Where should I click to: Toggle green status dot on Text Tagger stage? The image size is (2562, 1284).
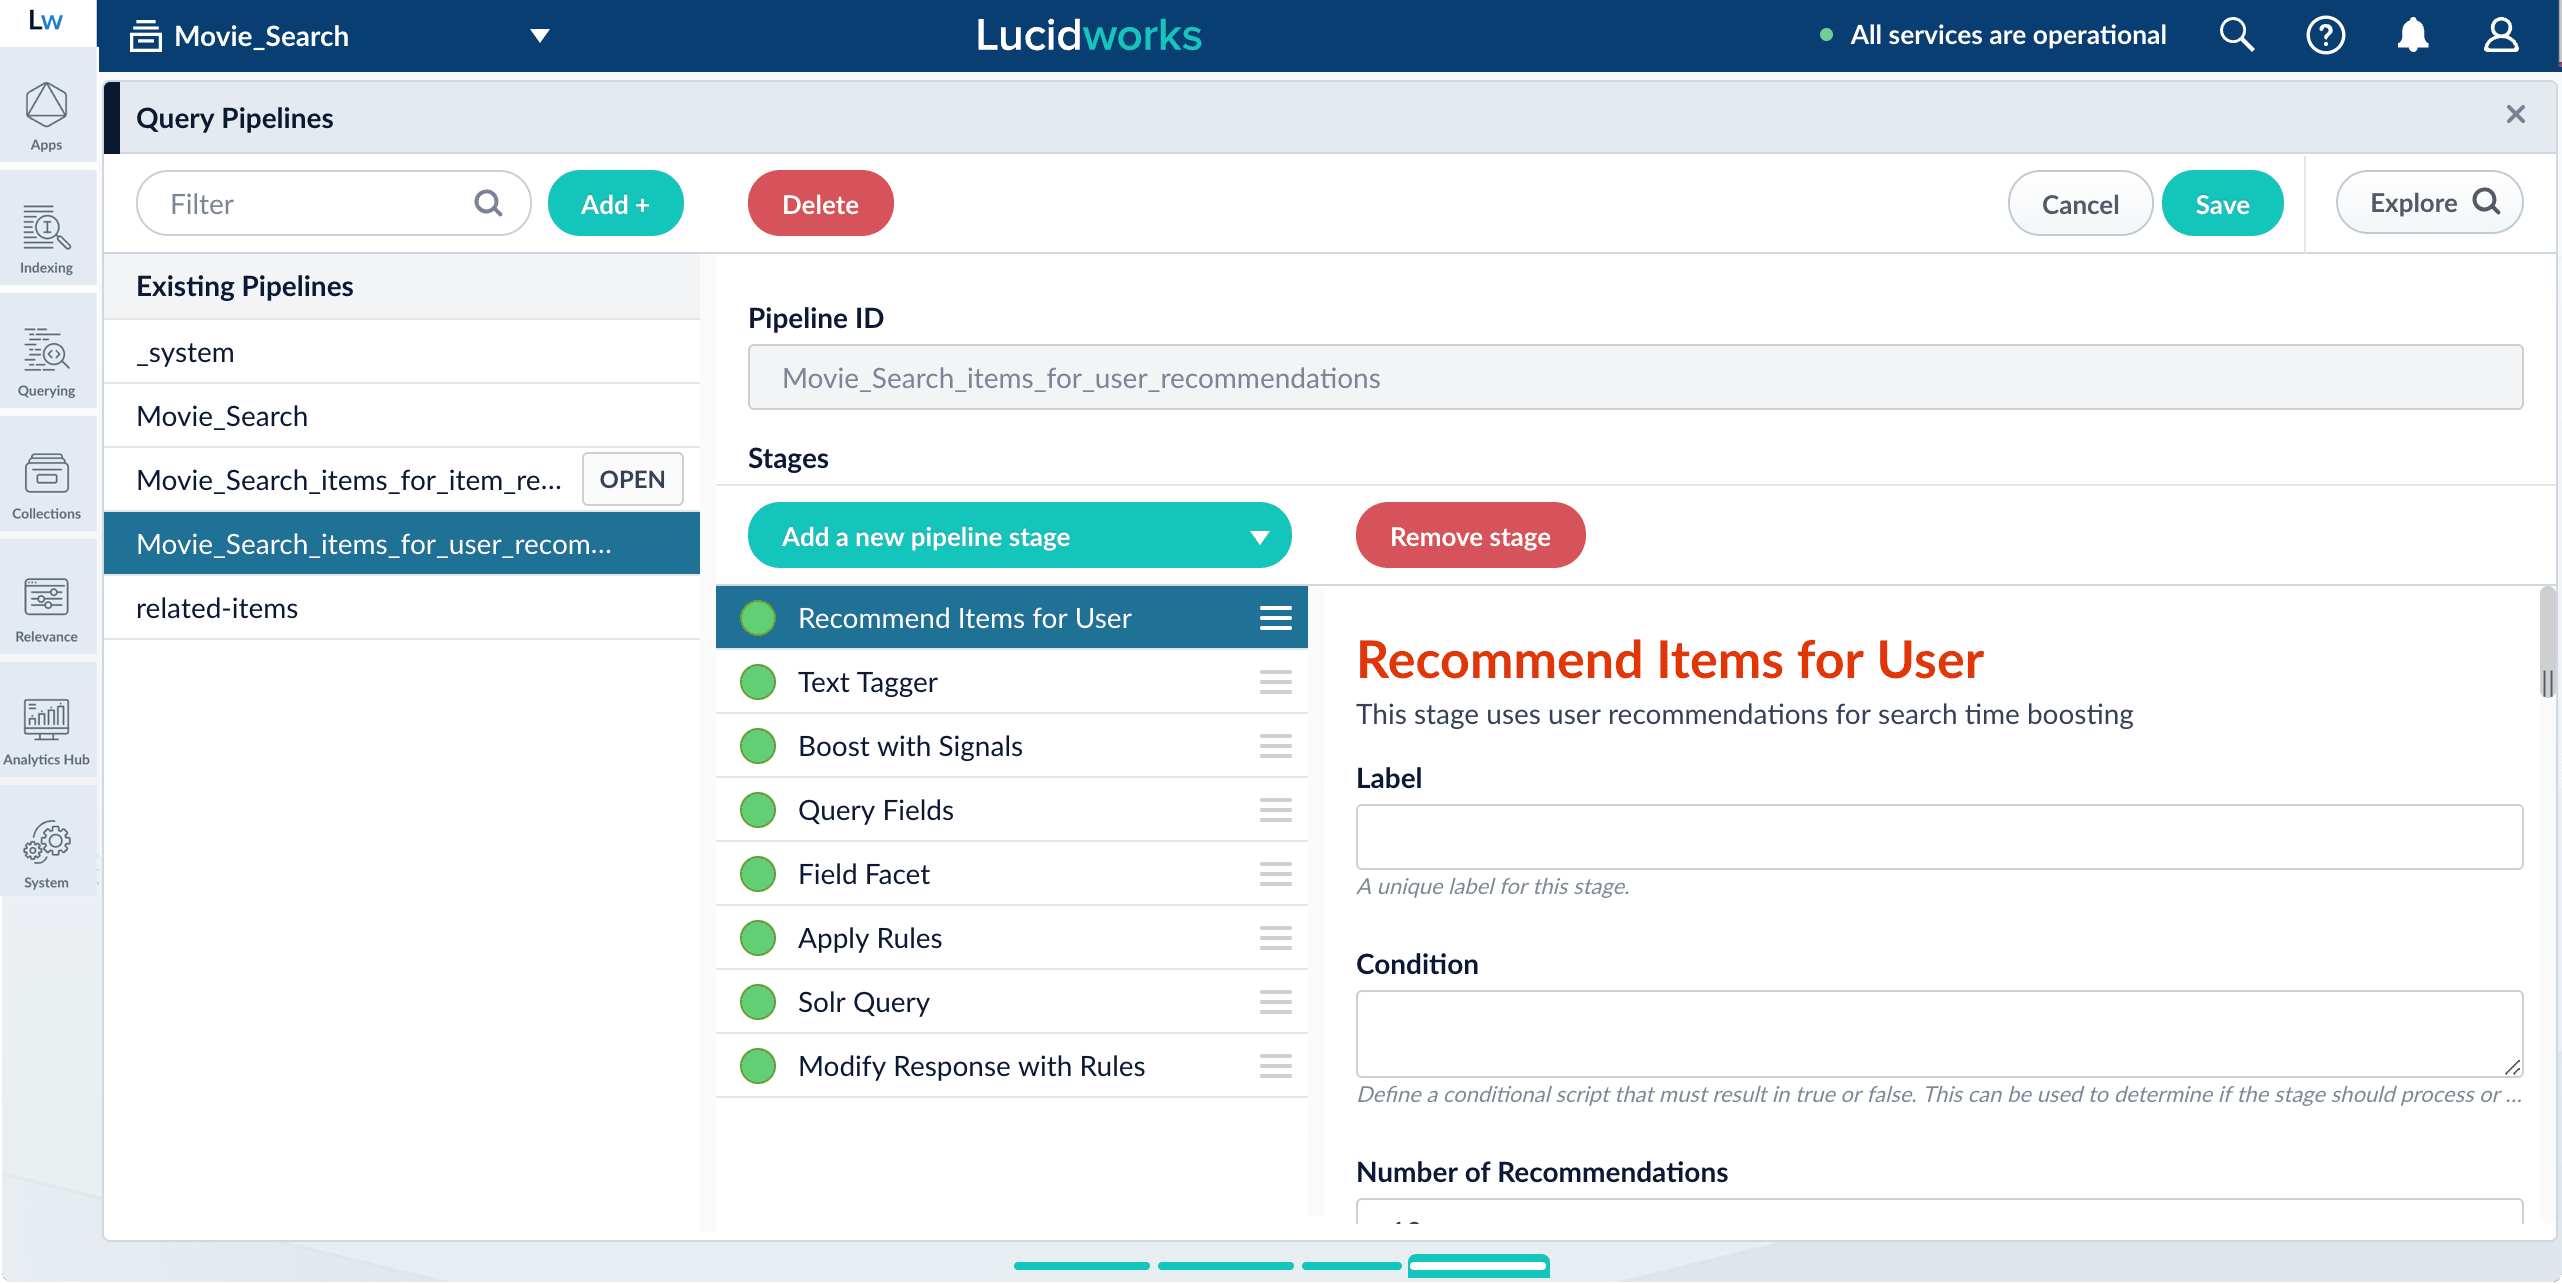pos(758,681)
